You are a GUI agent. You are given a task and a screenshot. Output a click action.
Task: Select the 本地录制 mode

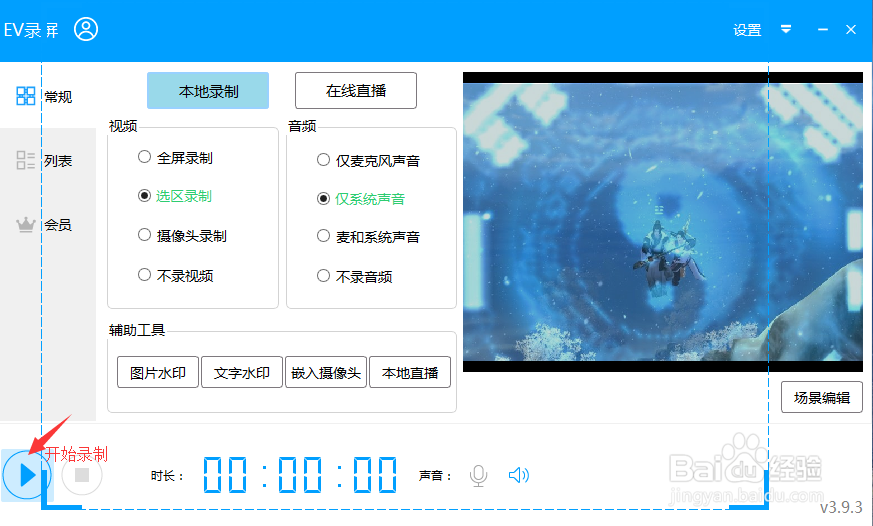pos(208,91)
